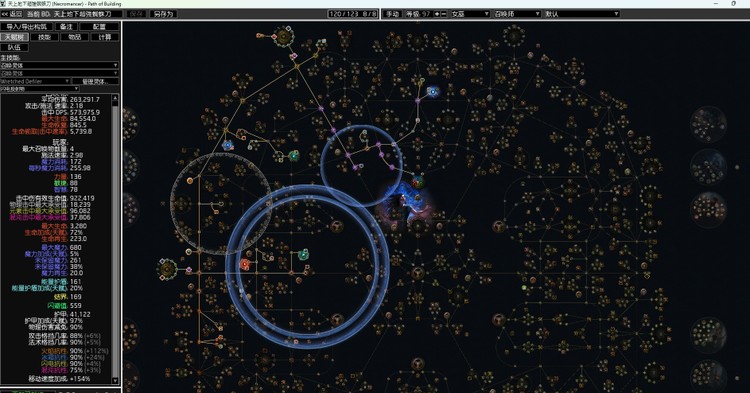The height and width of the screenshot is (393, 750).
Task: Open the 召唤师 ascendancy dropdown
Action: 517,14
